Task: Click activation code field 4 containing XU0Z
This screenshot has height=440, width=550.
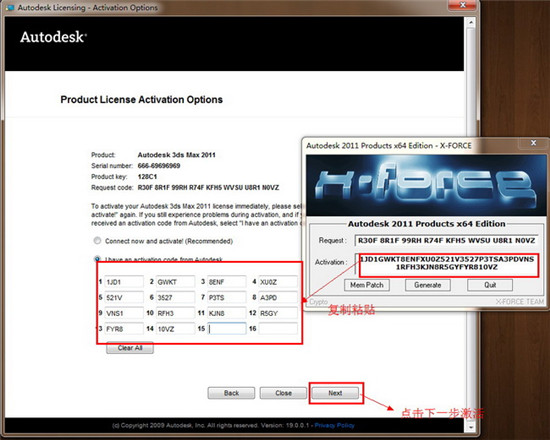Action: click(x=278, y=282)
